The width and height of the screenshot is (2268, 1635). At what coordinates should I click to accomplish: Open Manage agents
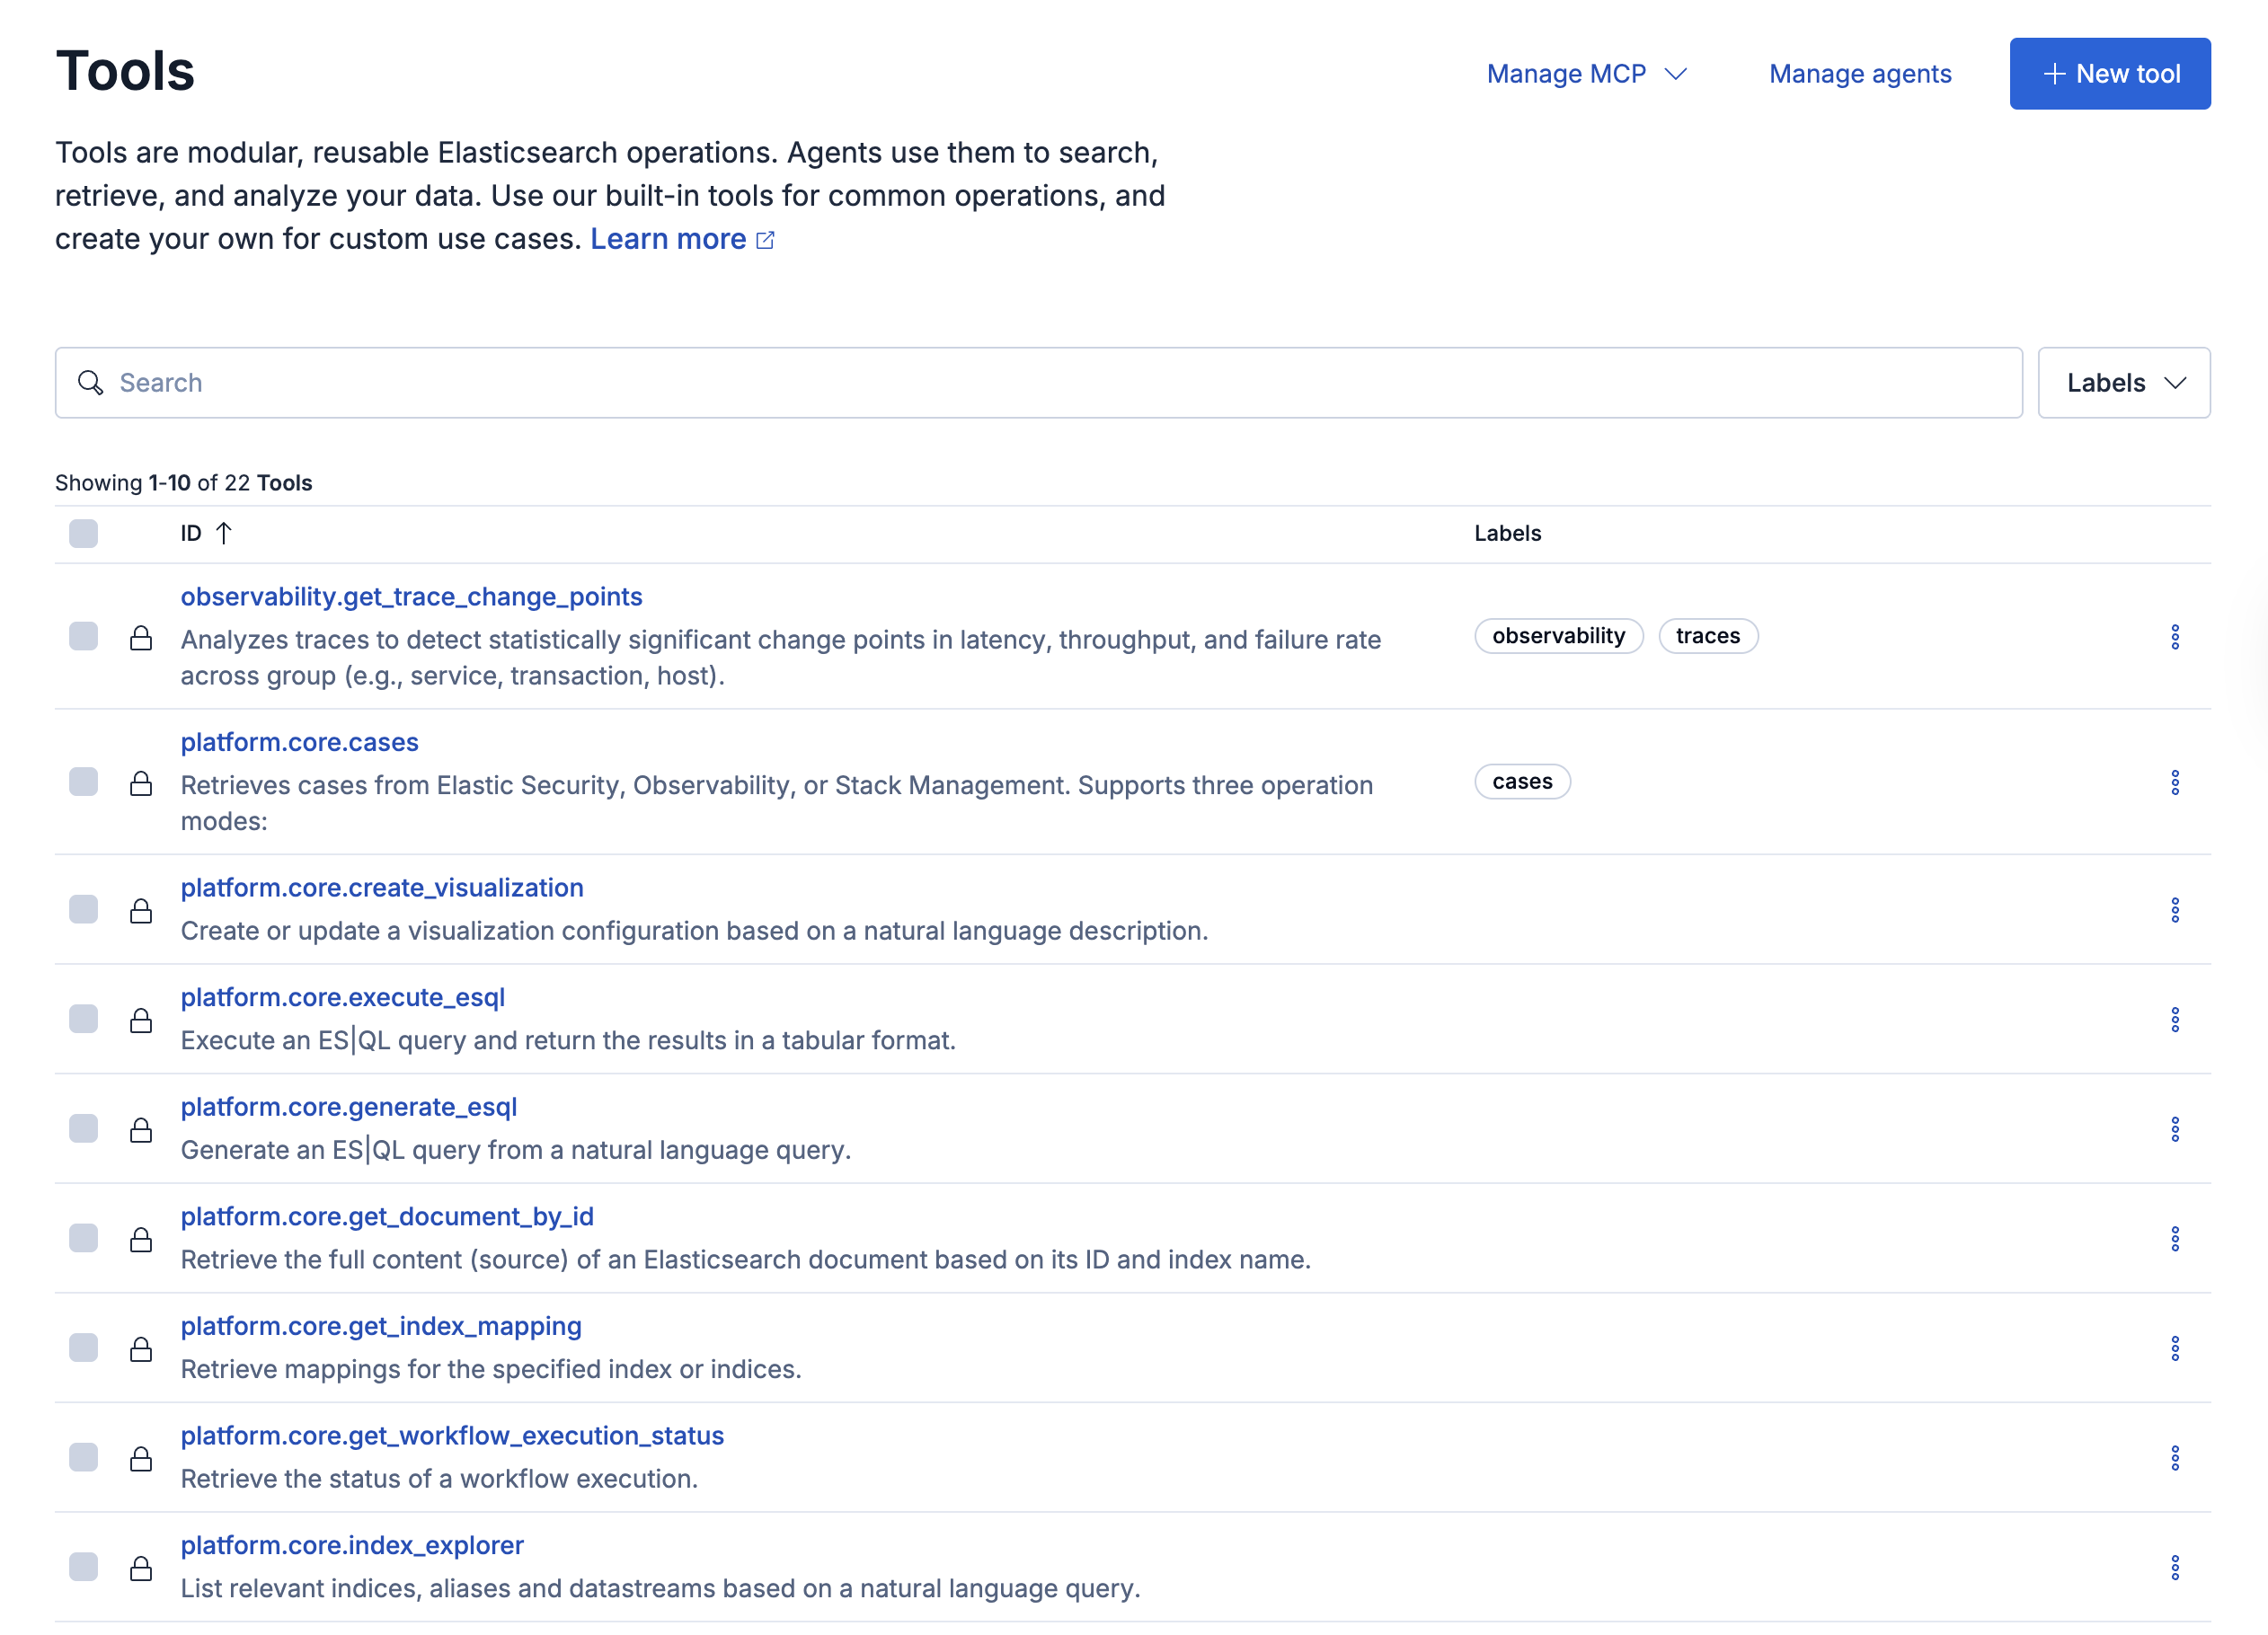[1859, 73]
